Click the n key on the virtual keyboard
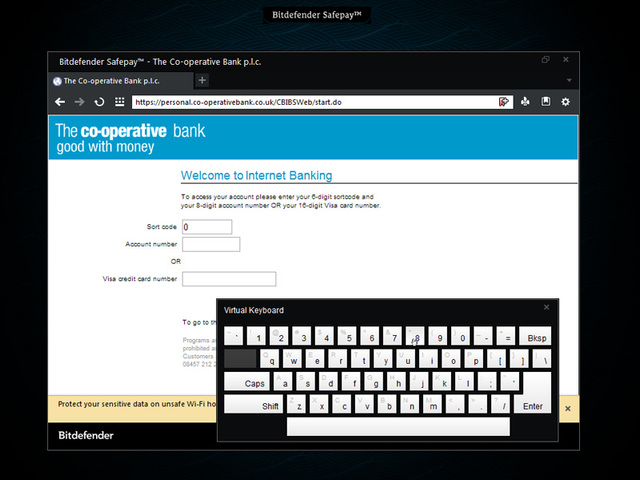Screen dimensions: 640x480 410,404
